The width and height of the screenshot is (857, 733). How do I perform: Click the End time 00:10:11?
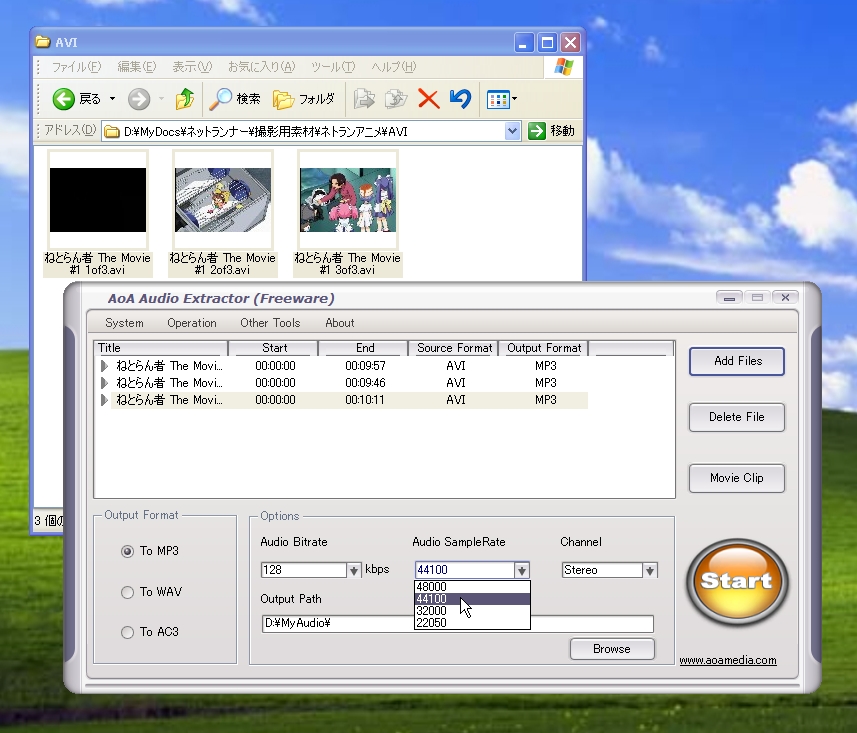pos(365,400)
